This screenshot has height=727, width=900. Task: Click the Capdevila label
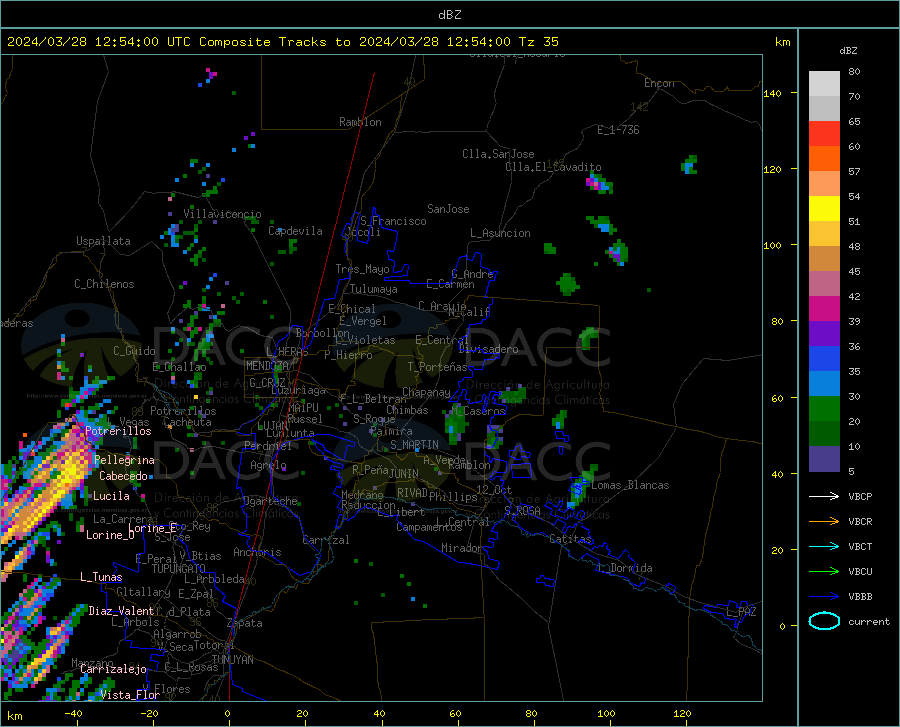pos(295,231)
